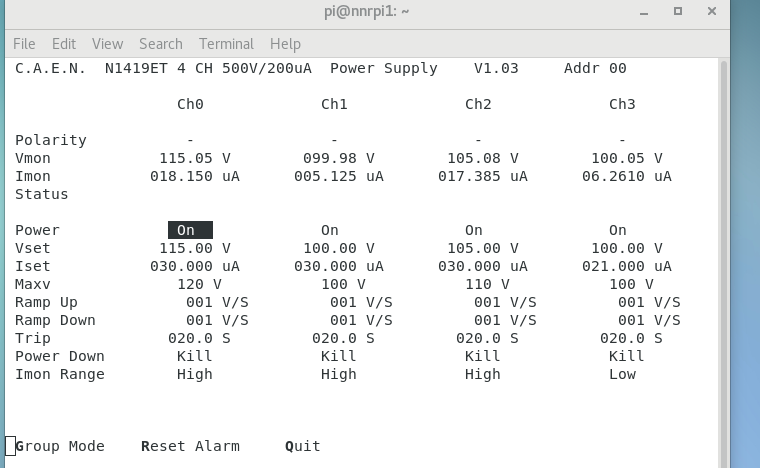The width and height of the screenshot is (760, 468).
Task: Select Ch0 Vset value 115.00 V
Action: point(195,248)
